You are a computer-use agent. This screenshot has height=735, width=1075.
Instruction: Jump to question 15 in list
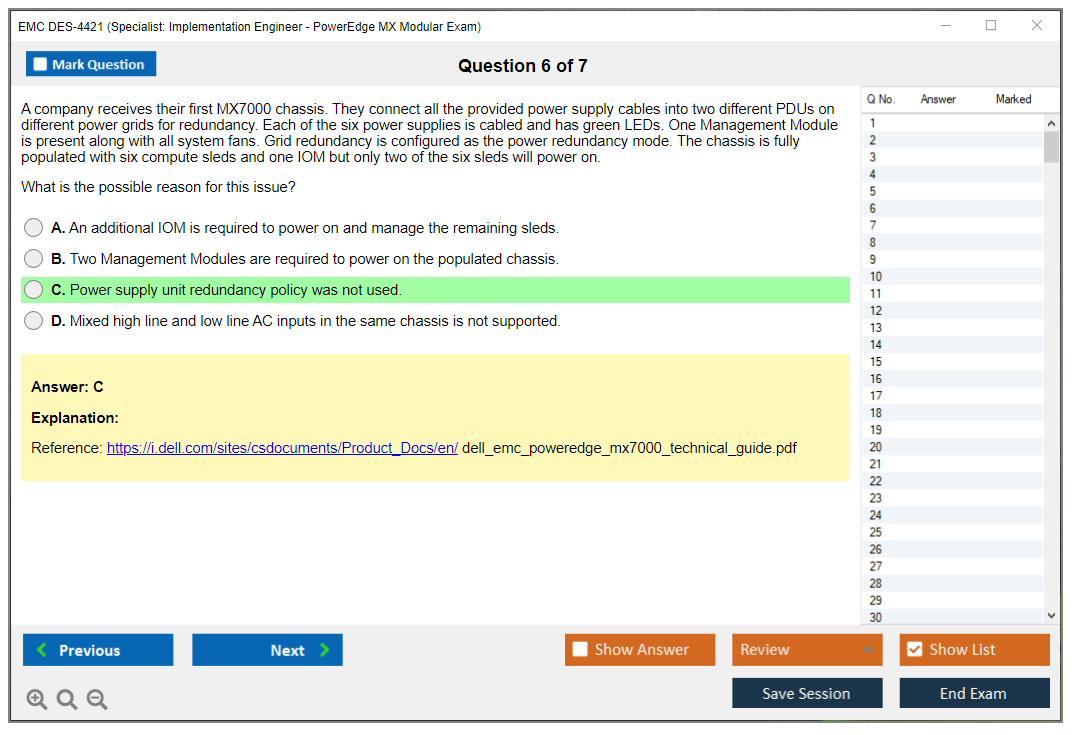point(876,362)
